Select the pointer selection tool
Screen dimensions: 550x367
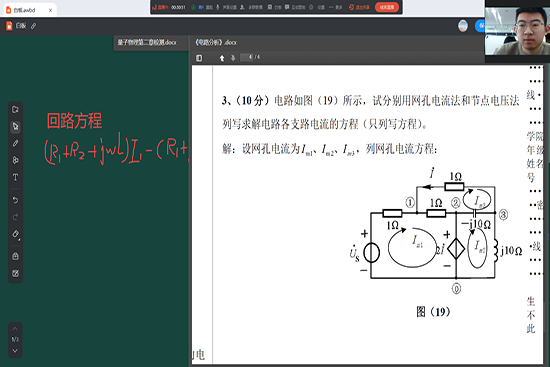15,127
